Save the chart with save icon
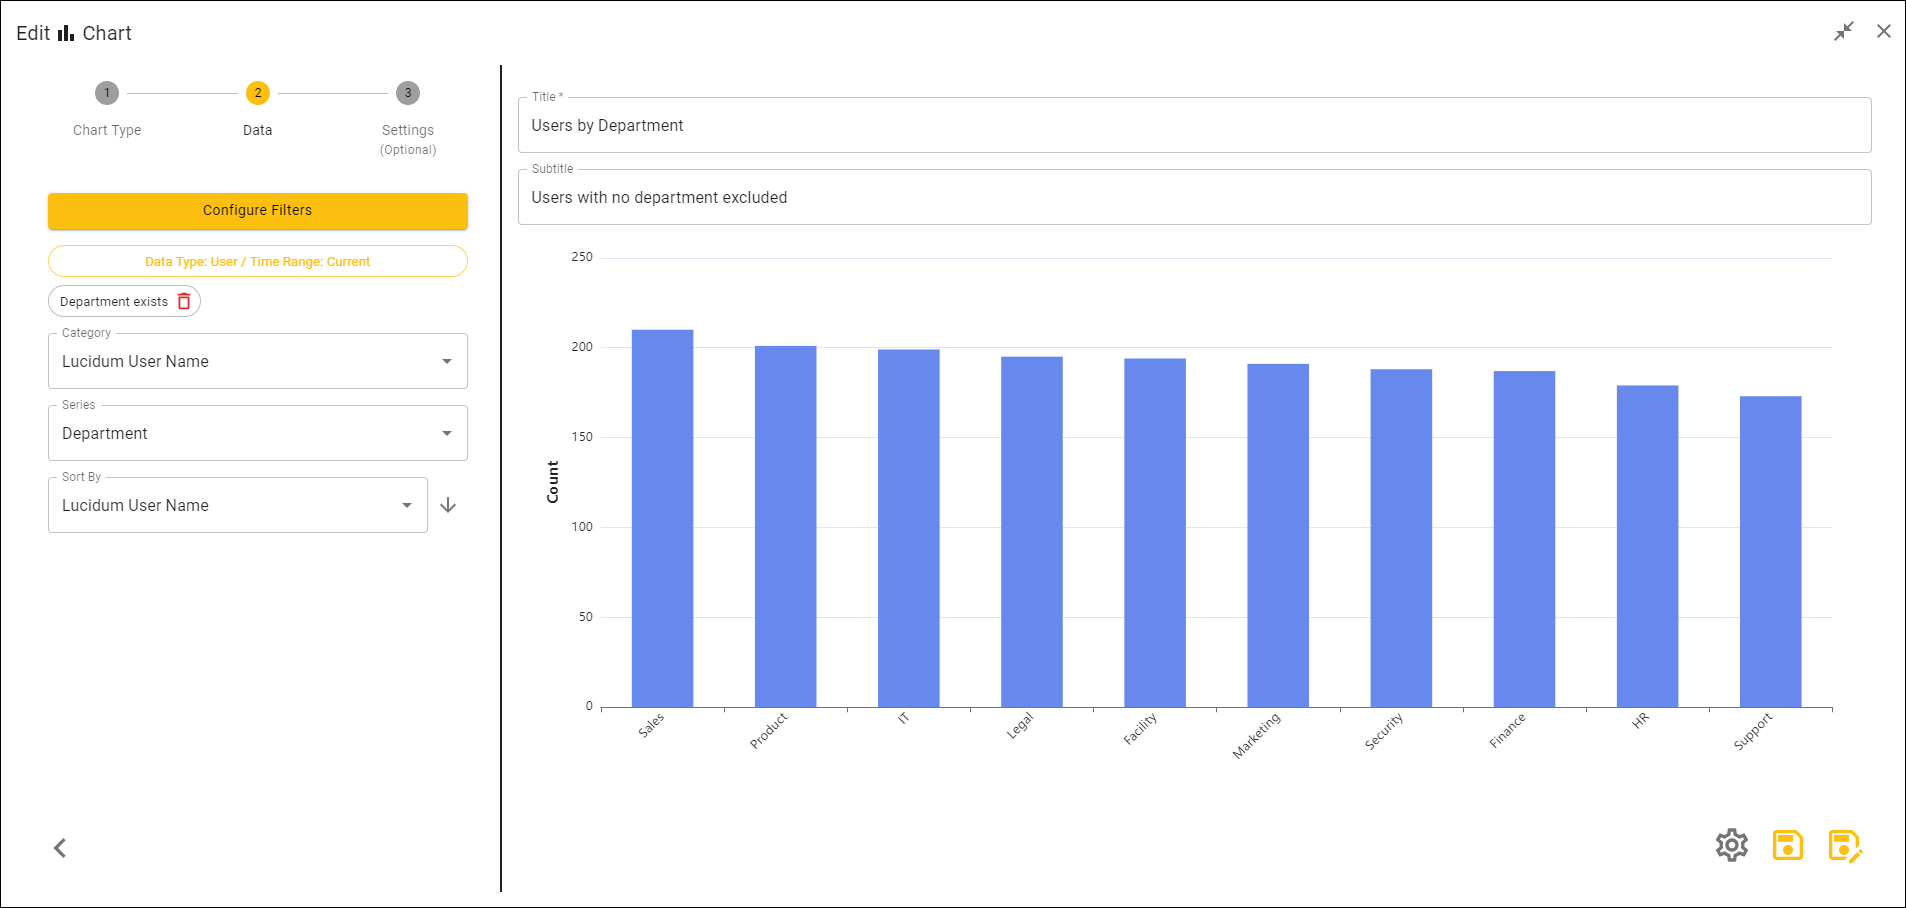1906x908 pixels. click(1788, 845)
